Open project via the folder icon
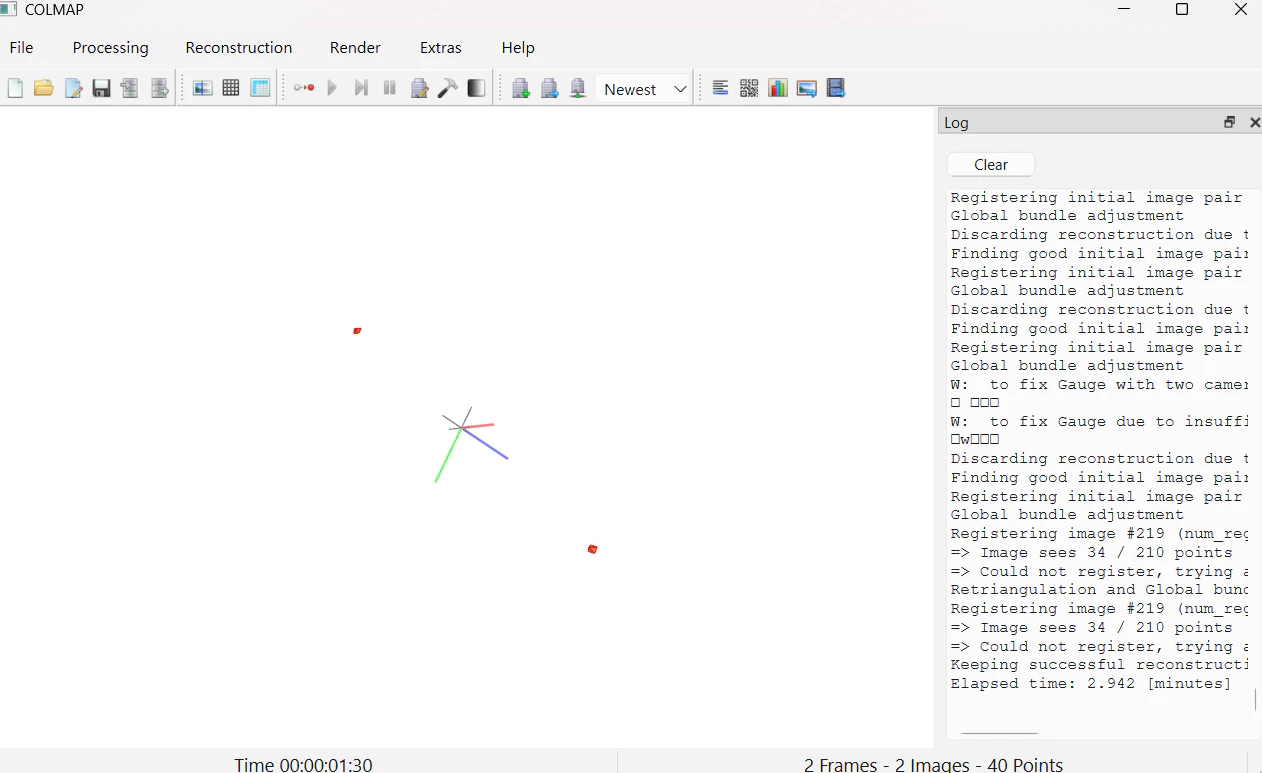 [44, 89]
